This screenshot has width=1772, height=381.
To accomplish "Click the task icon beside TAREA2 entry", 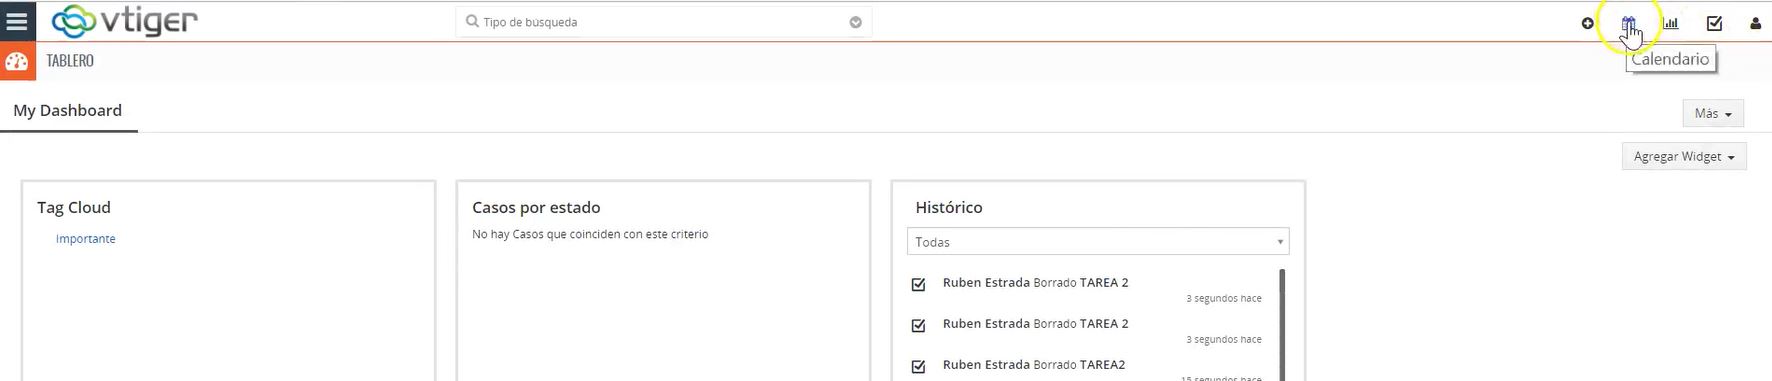I will 918,366.
